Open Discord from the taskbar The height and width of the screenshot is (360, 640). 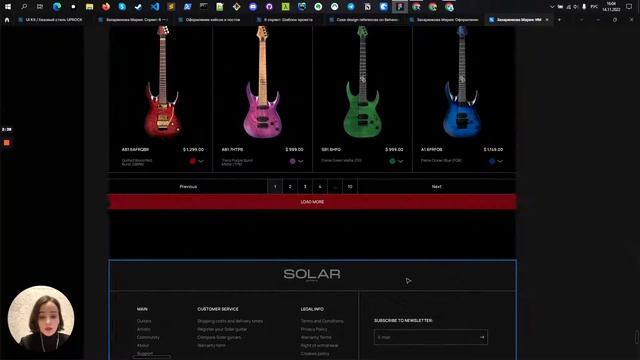point(253,7)
